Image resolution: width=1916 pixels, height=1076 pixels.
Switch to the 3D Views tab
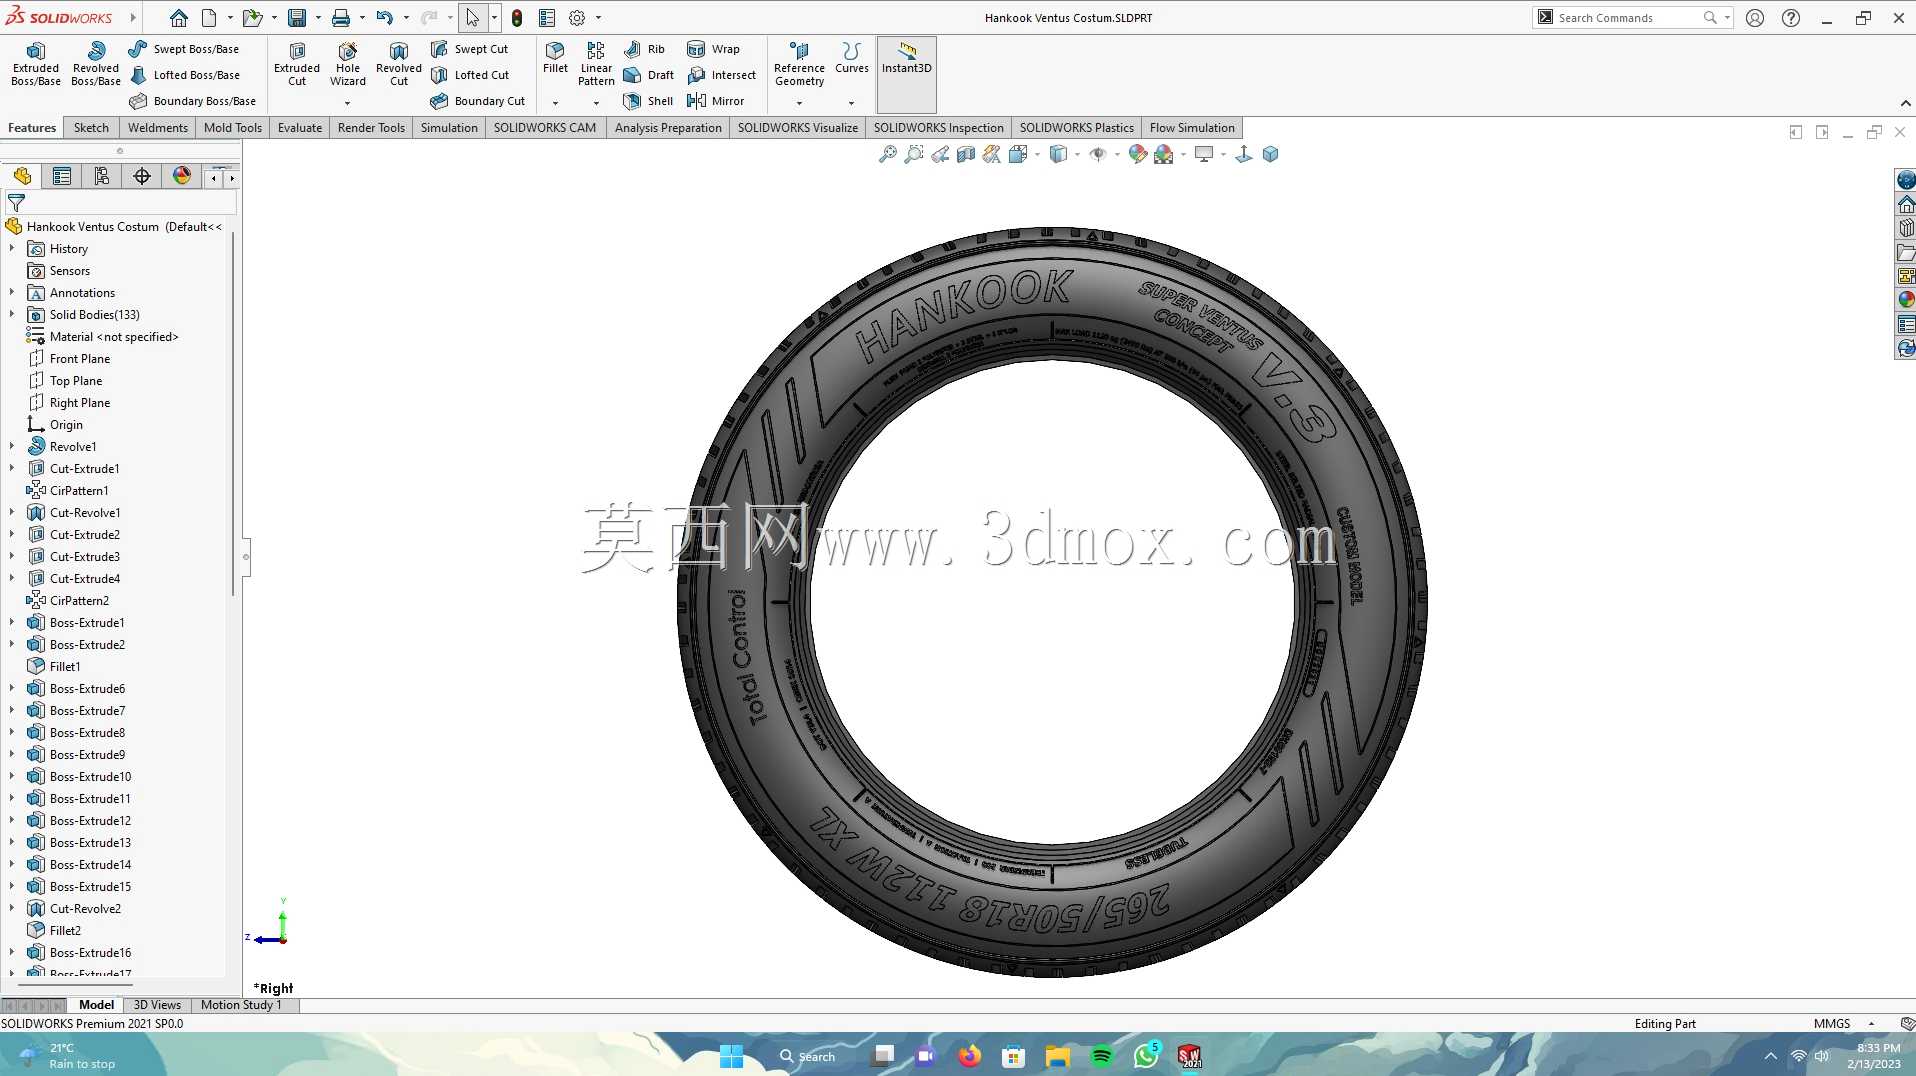tap(157, 1005)
